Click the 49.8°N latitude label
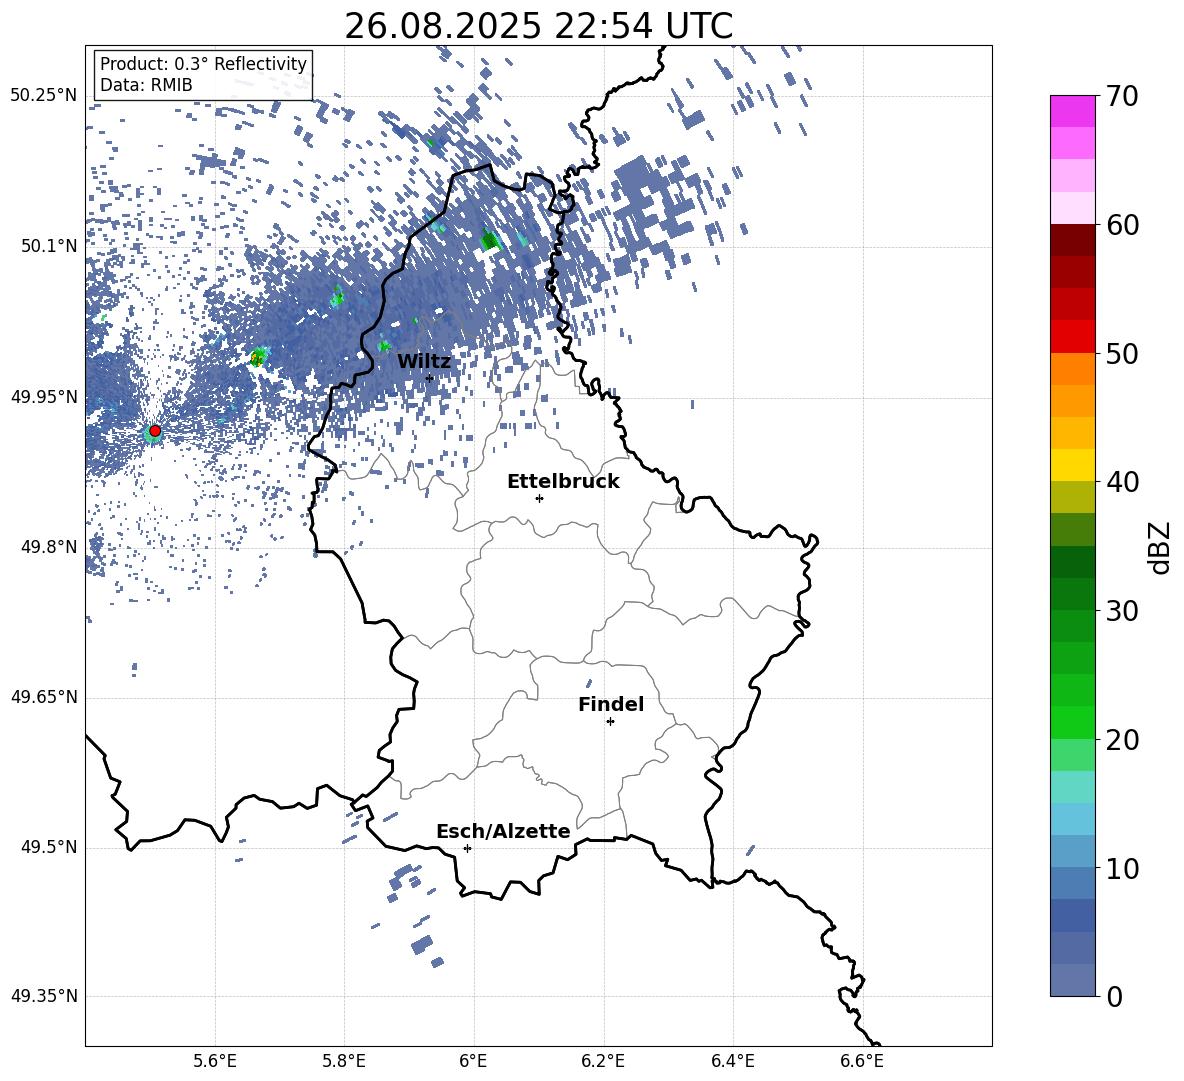This screenshot has width=1184, height=1081. [x=50, y=547]
